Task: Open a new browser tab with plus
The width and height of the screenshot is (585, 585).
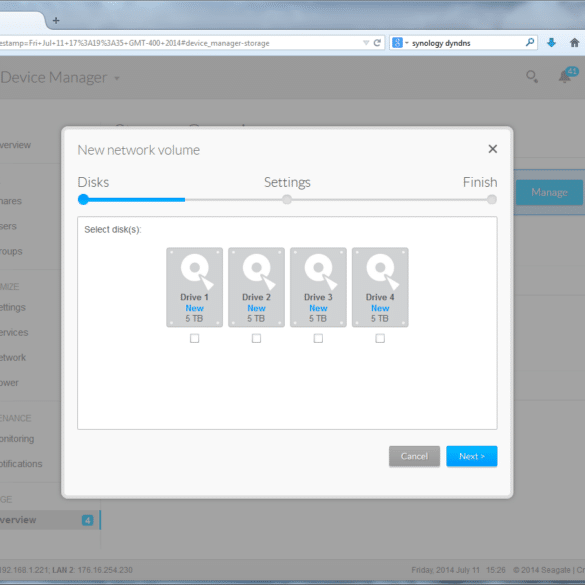Action: tap(56, 21)
